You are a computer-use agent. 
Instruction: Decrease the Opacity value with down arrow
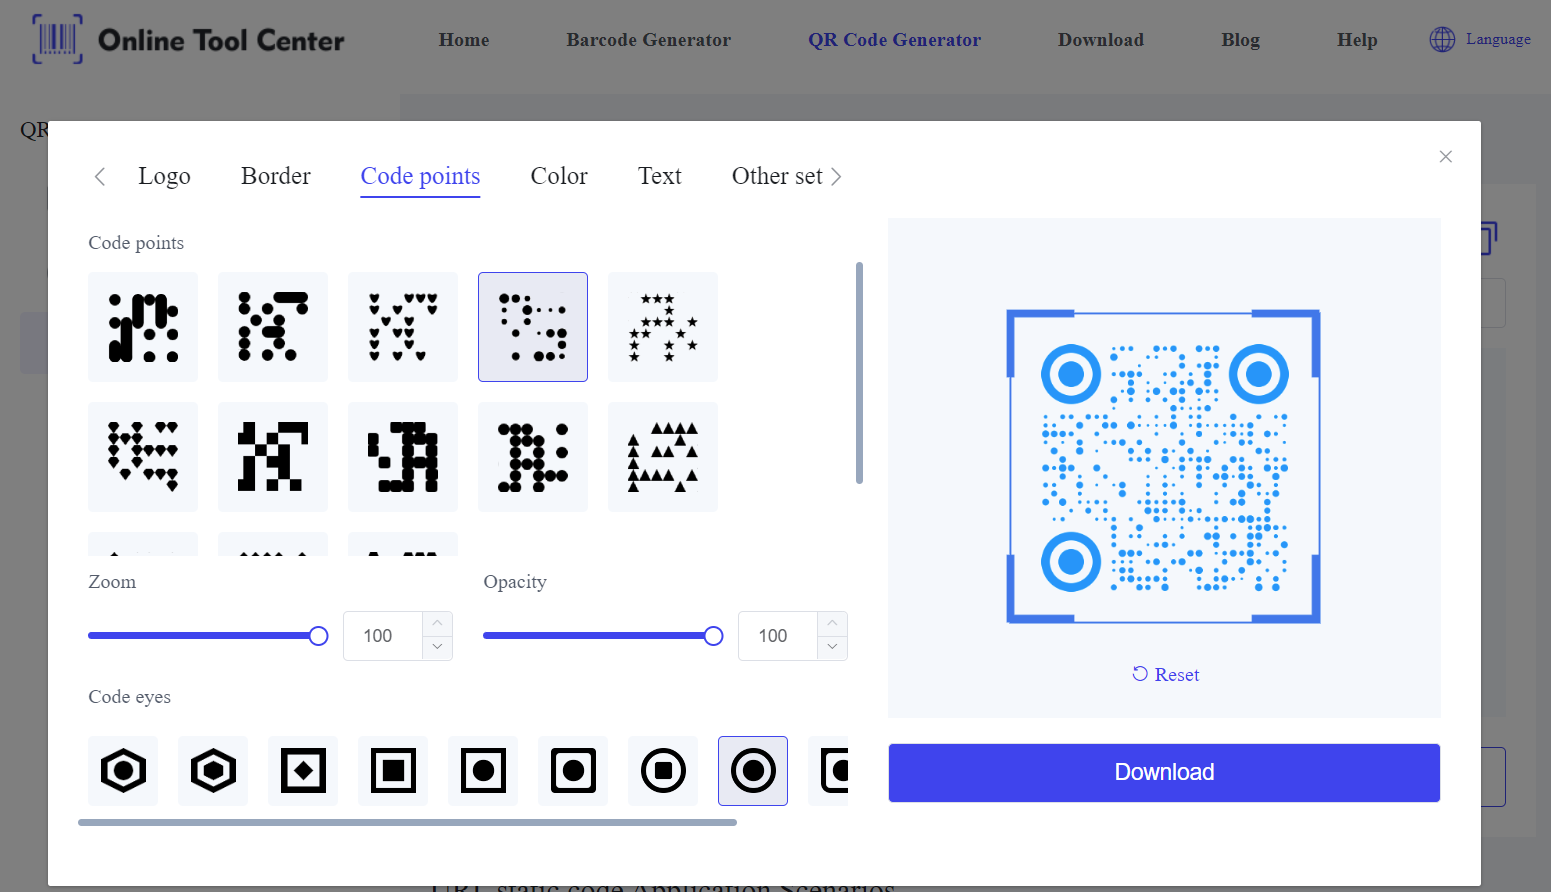click(832, 647)
